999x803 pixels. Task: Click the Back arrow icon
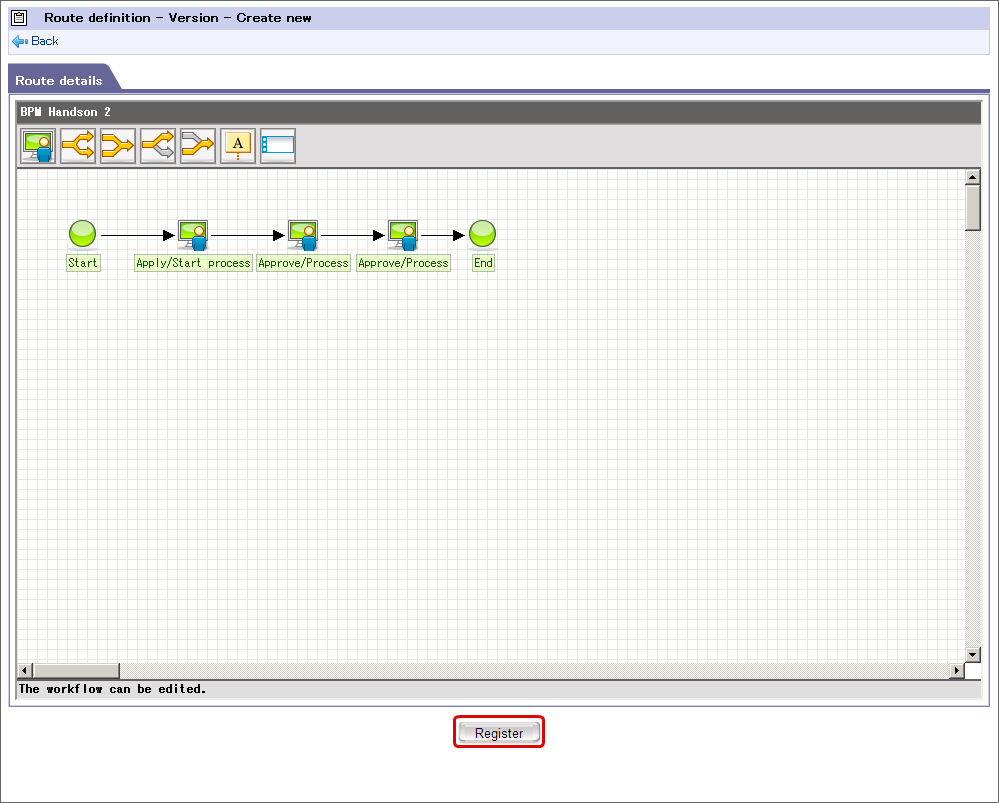click(20, 41)
